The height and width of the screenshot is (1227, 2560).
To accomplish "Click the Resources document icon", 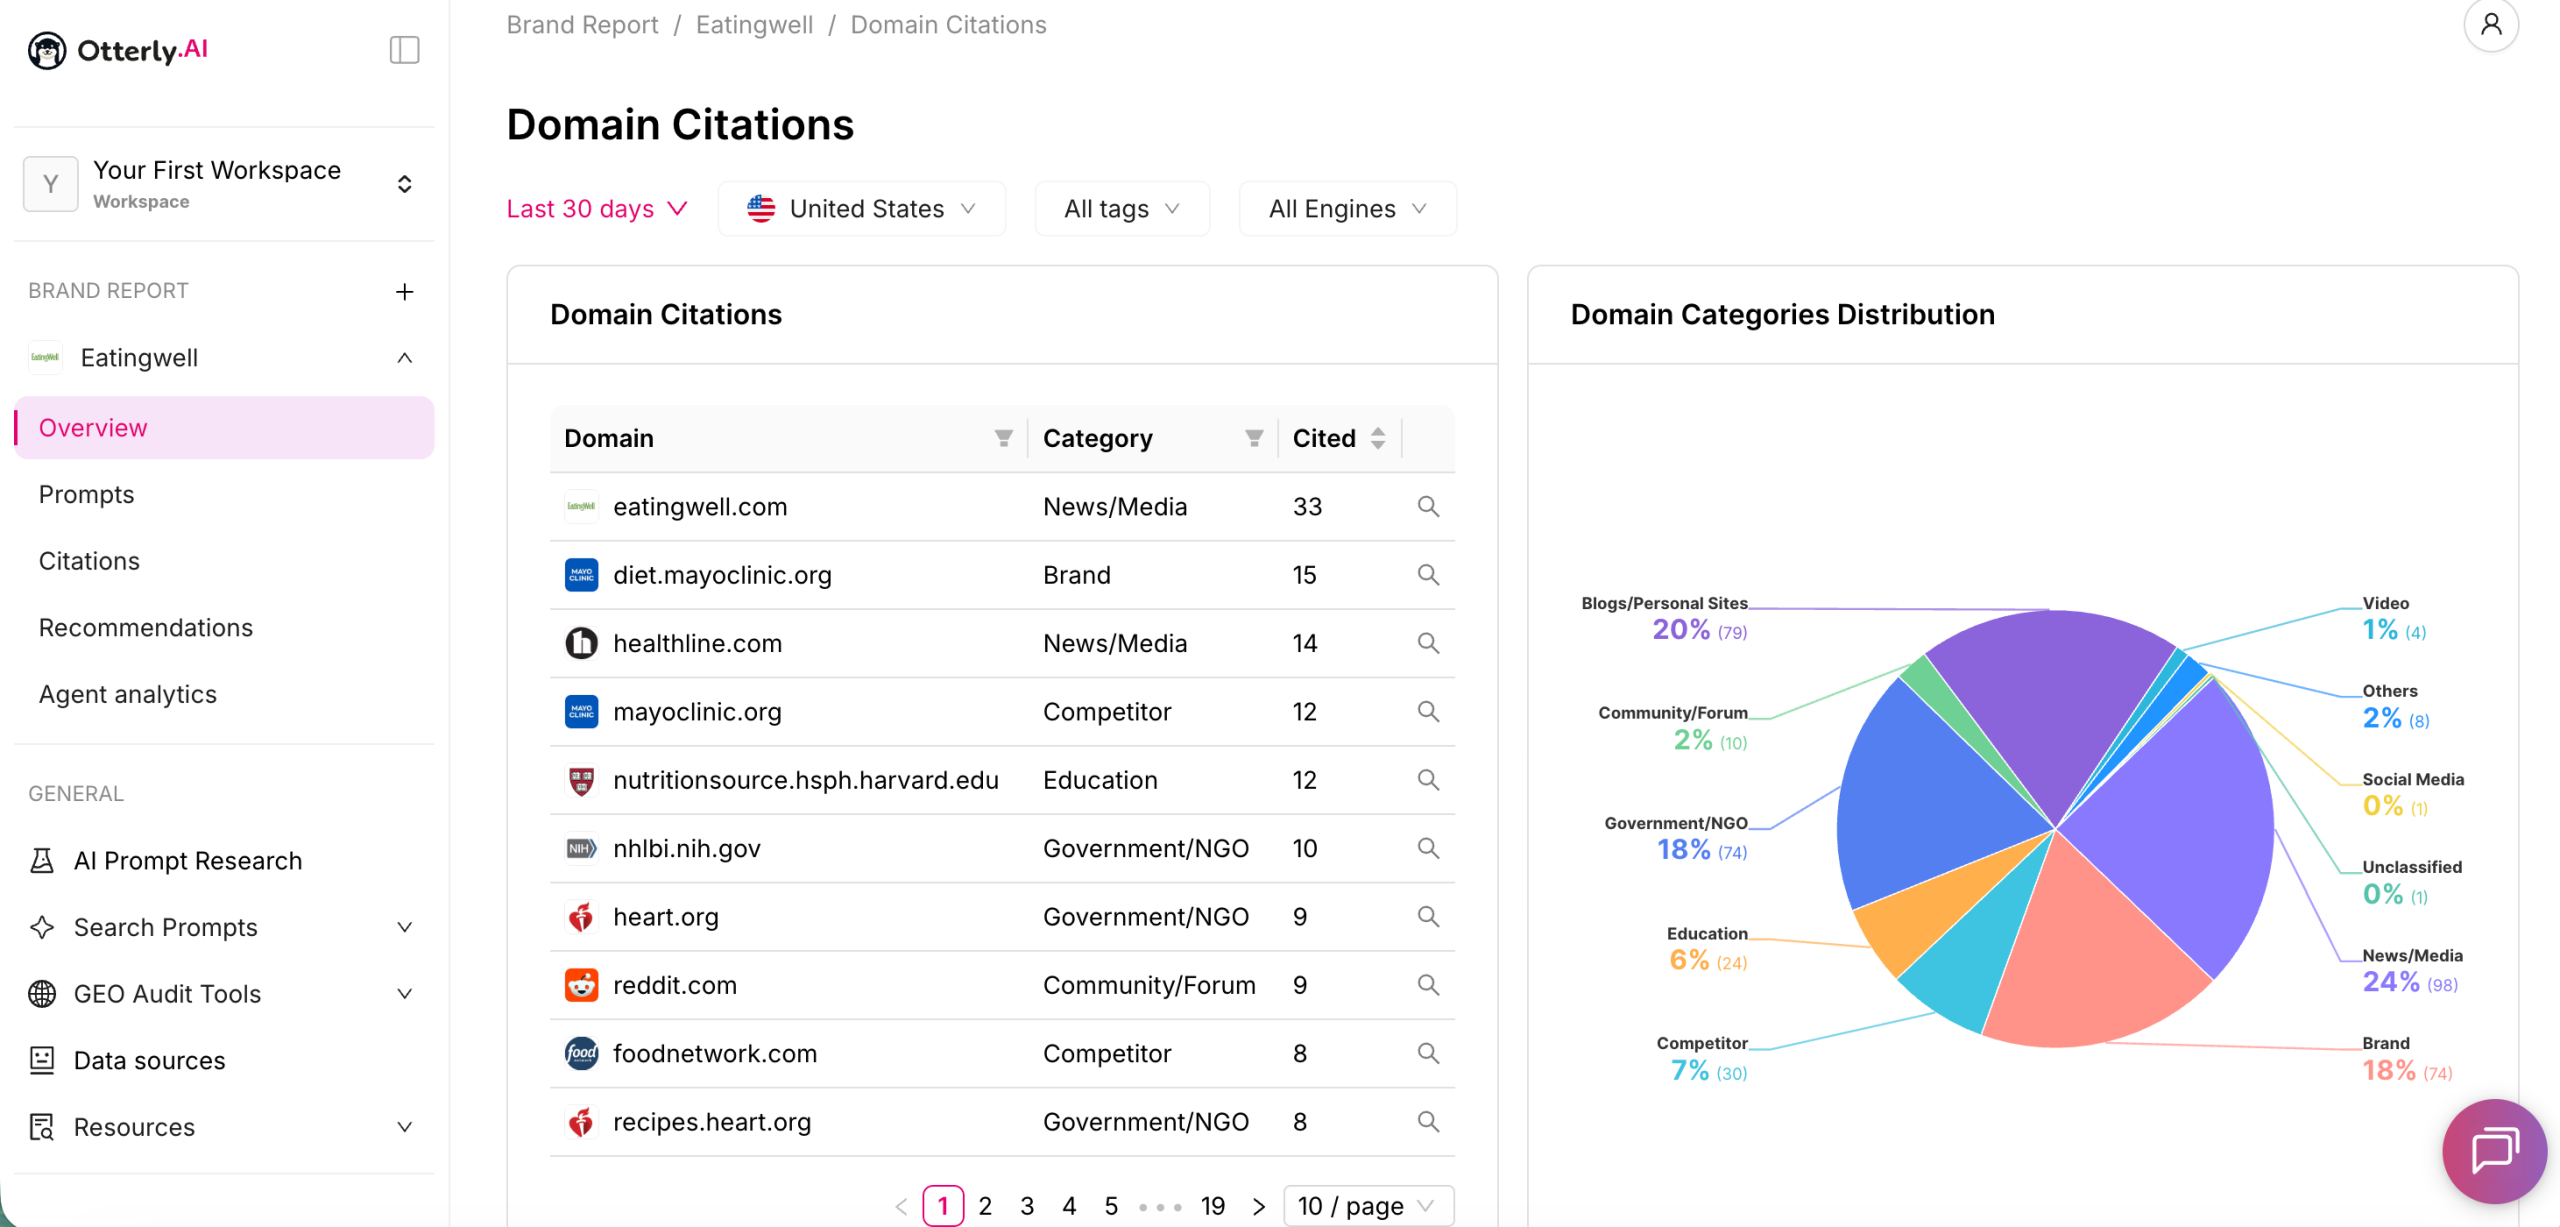I will (42, 1127).
